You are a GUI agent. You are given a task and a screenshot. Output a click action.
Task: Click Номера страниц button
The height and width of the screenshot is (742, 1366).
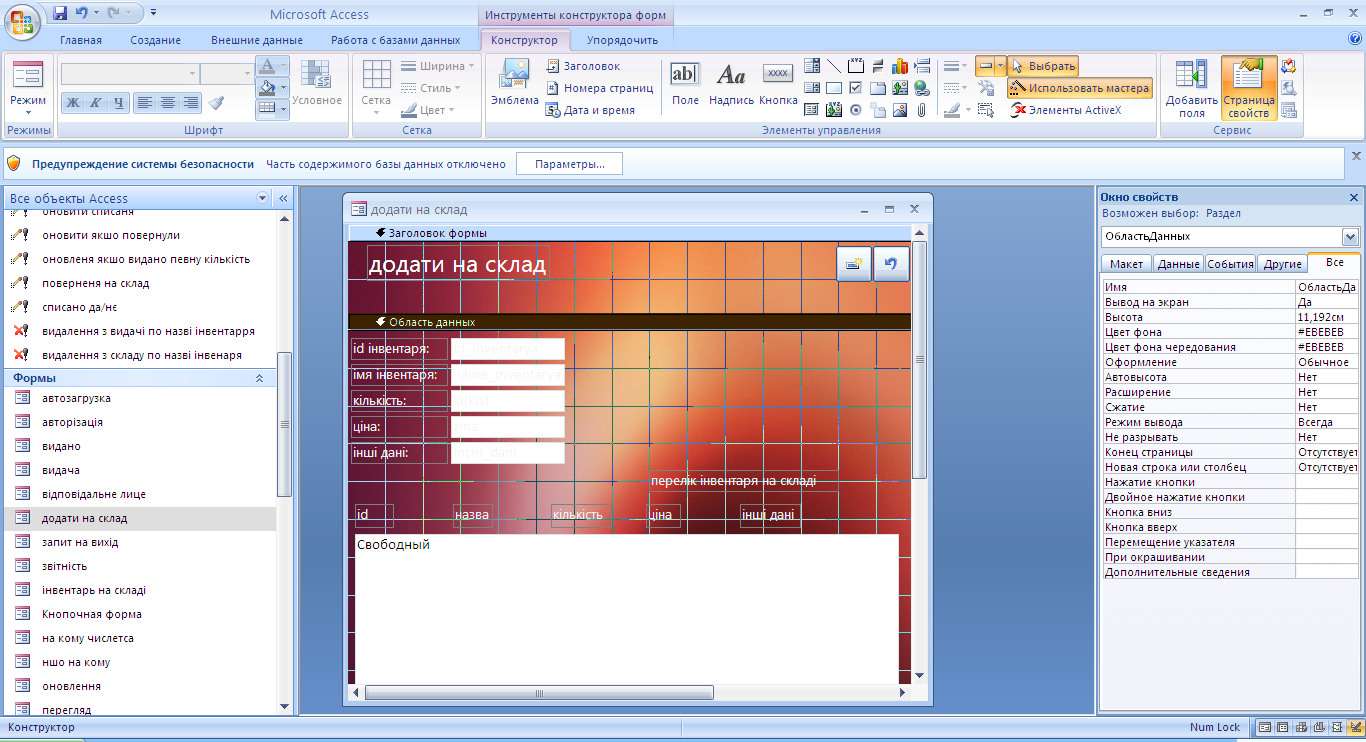(x=599, y=88)
